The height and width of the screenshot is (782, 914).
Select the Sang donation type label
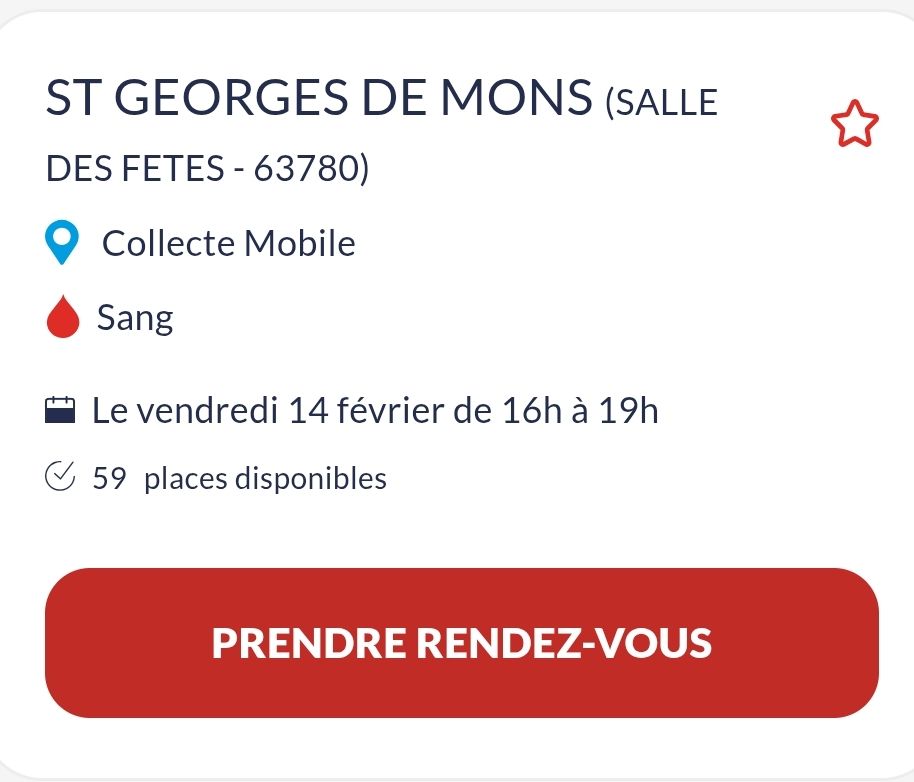(x=135, y=319)
